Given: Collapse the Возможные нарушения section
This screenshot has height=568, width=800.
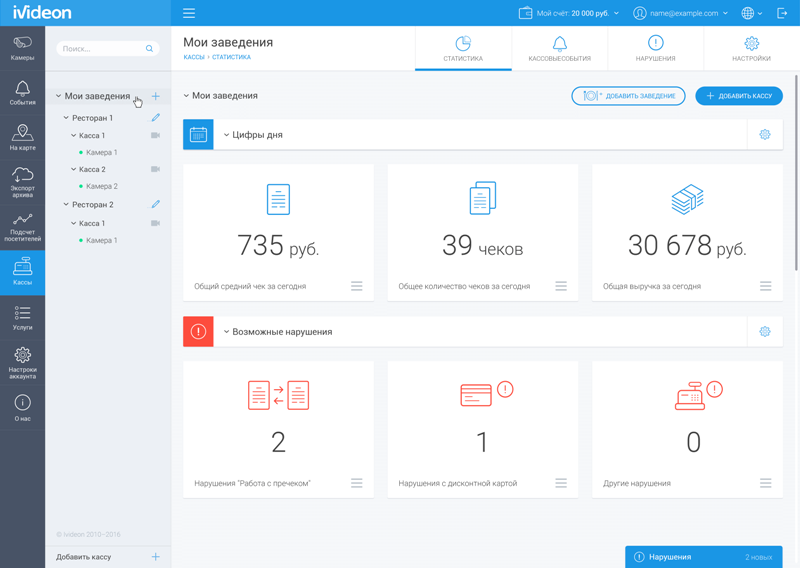Looking at the screenshot, I should [x=227, y=332].
